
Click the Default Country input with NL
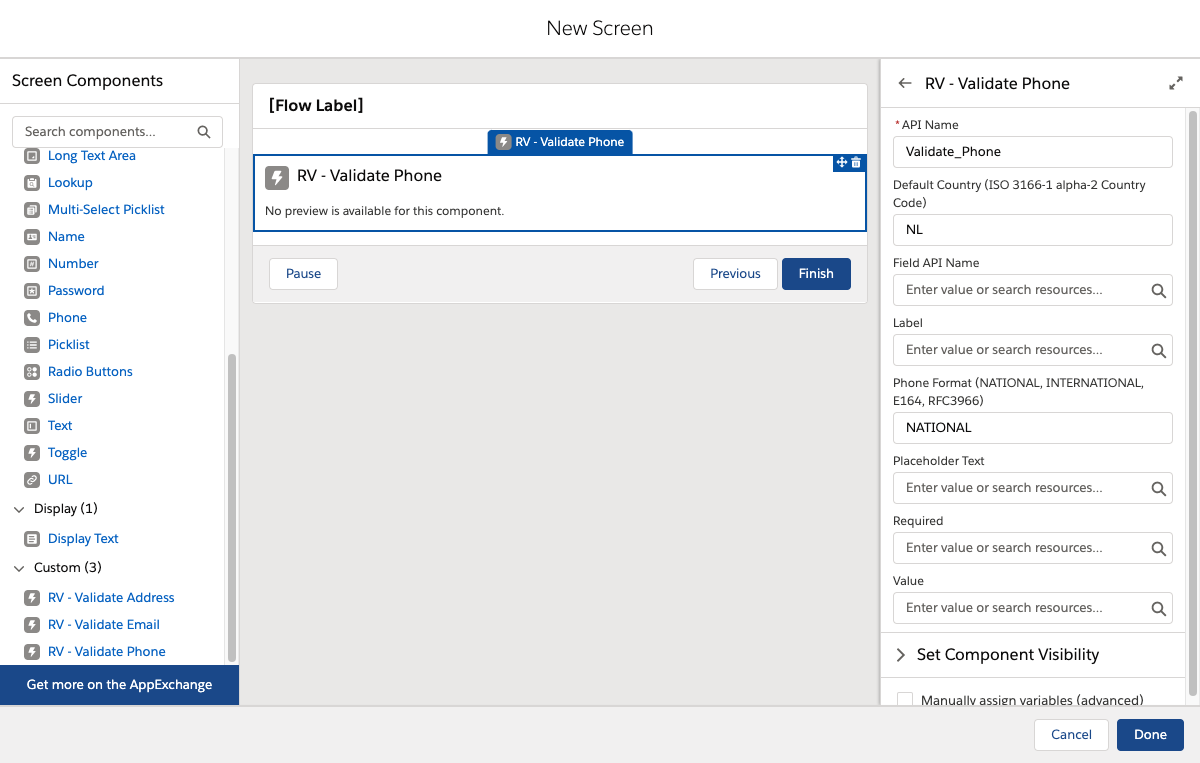pyautogui.click(x=1032, y=230)
